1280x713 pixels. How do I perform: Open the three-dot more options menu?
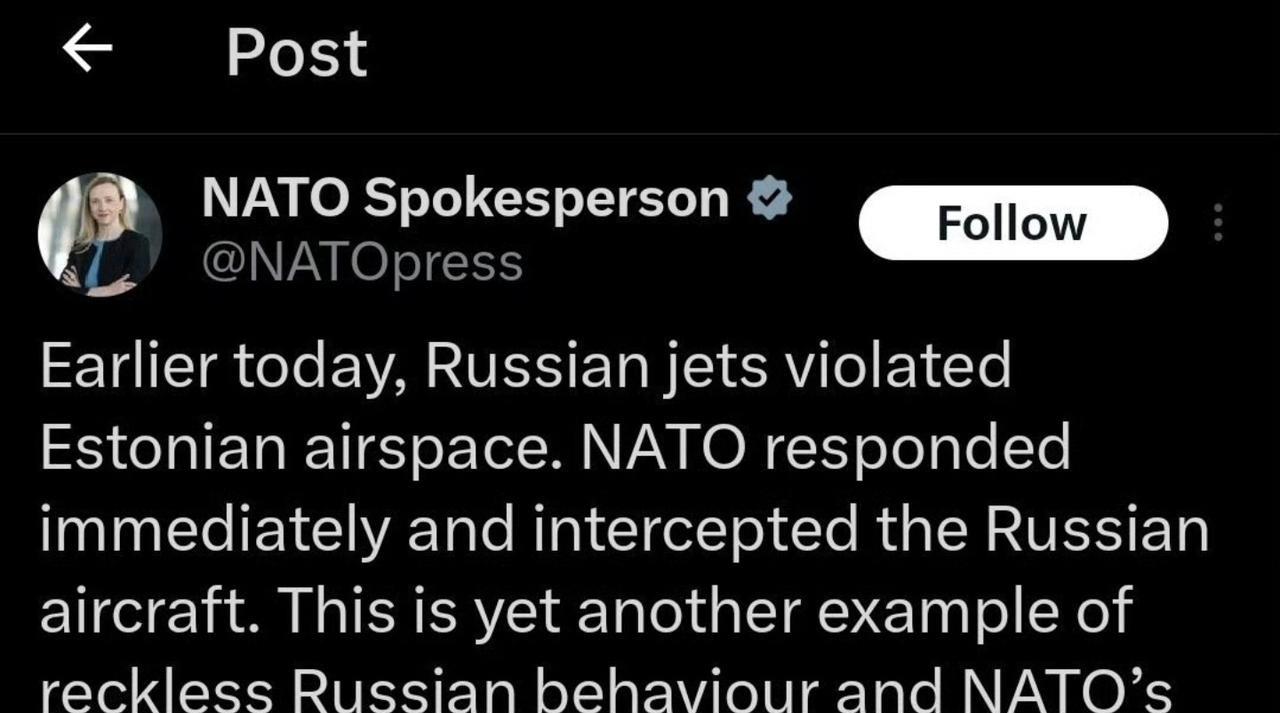[1217, 223]
